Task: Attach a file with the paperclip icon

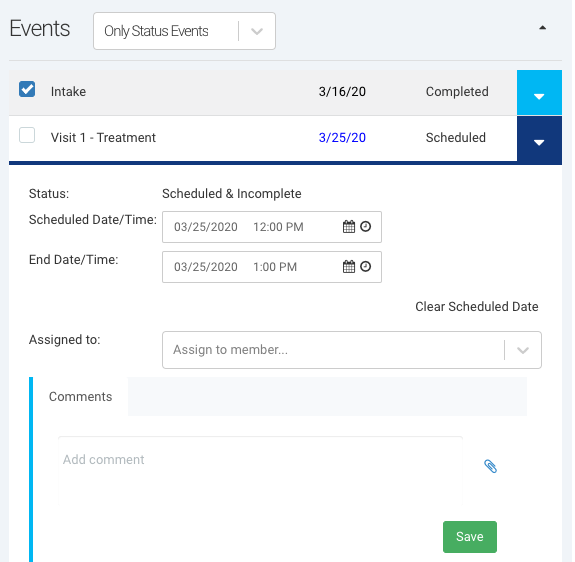Action: point(490,466)
